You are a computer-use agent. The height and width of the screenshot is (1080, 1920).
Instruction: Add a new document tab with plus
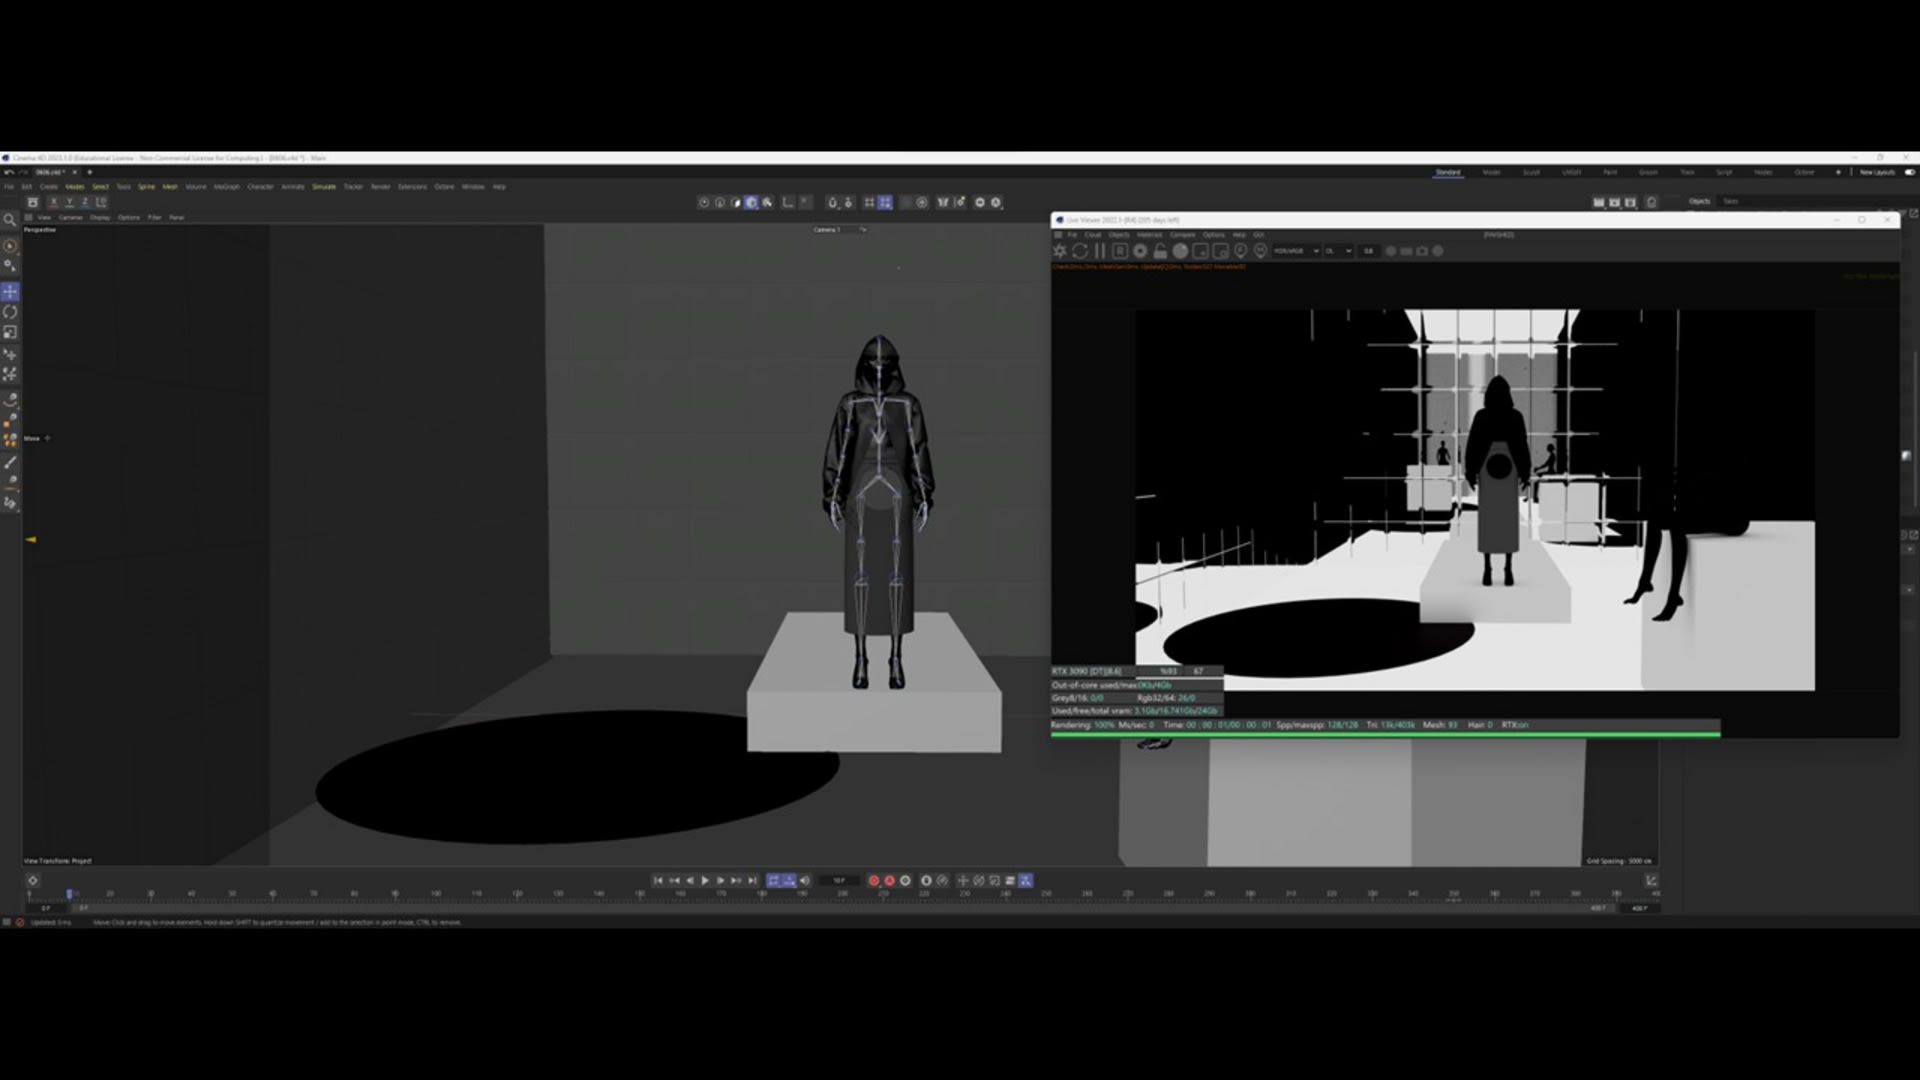click(x=90, y=172)
